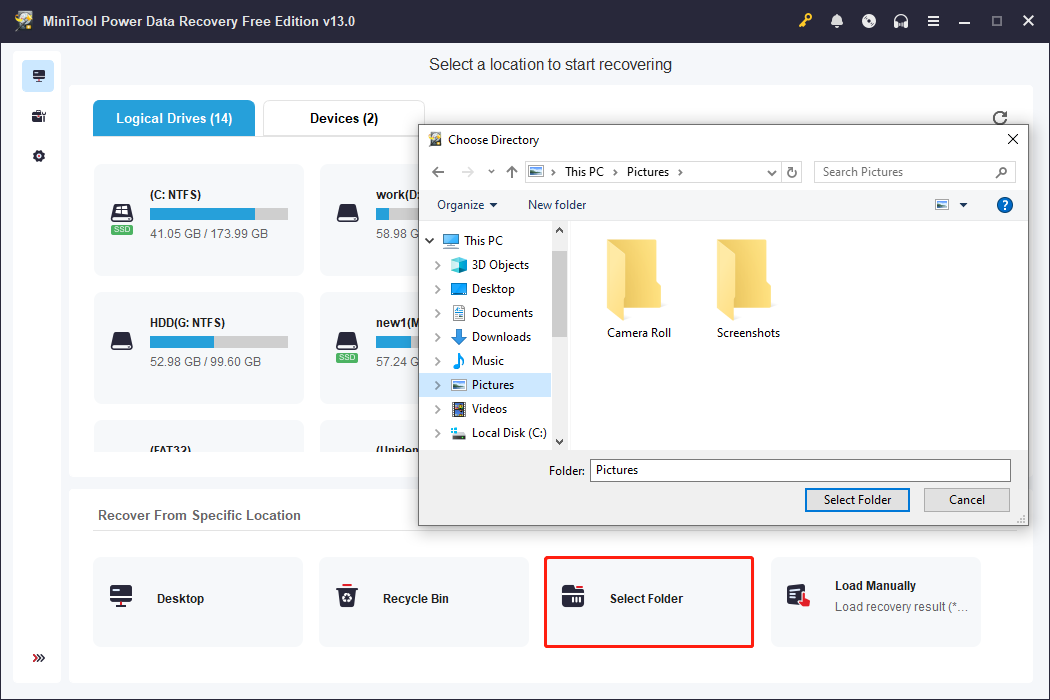Open the settings gear icon in sidebar

[38, 156]
